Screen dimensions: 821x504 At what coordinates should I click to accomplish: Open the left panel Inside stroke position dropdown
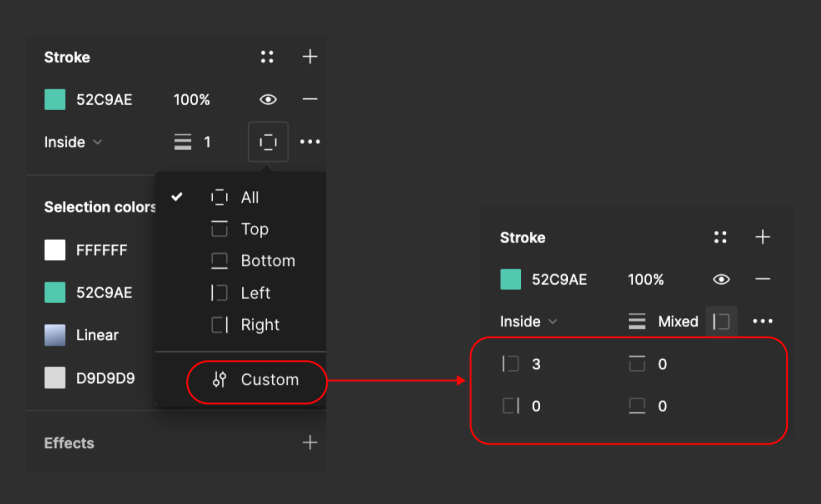pos(73,142)
